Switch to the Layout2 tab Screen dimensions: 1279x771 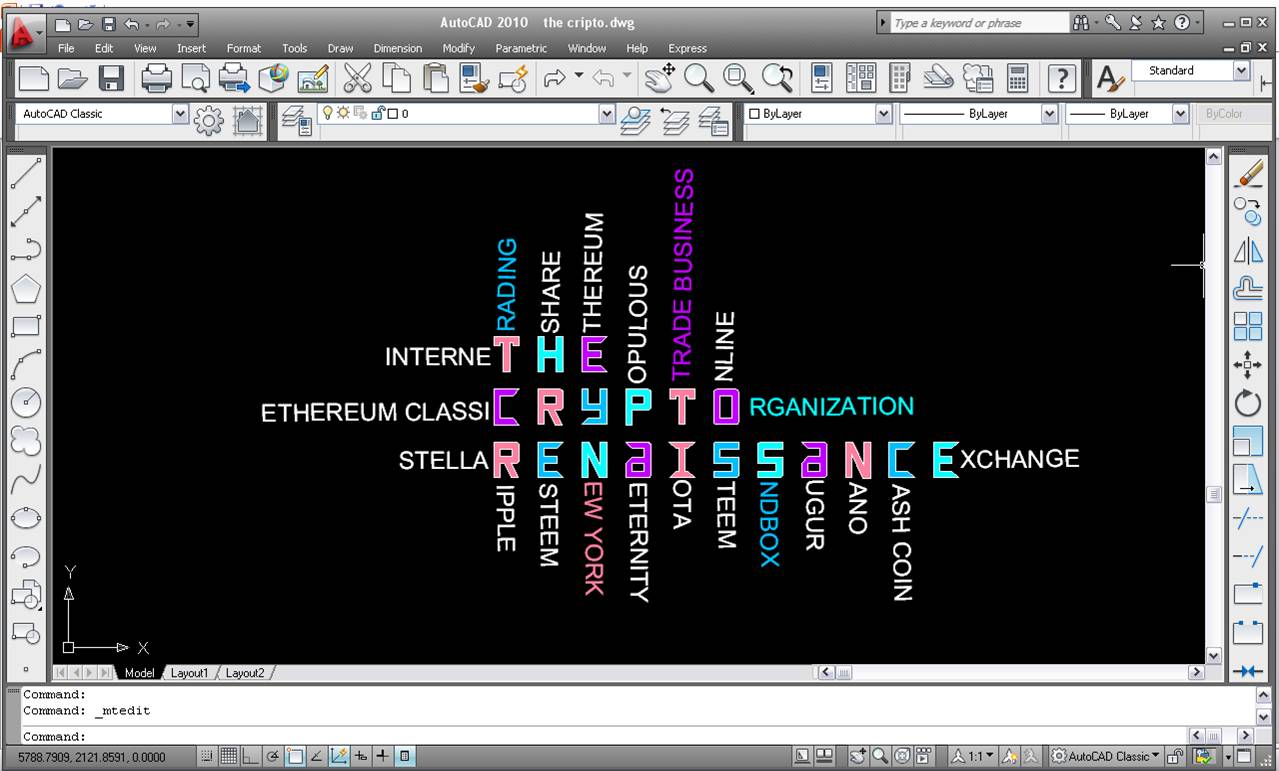[x=245, y=674]
